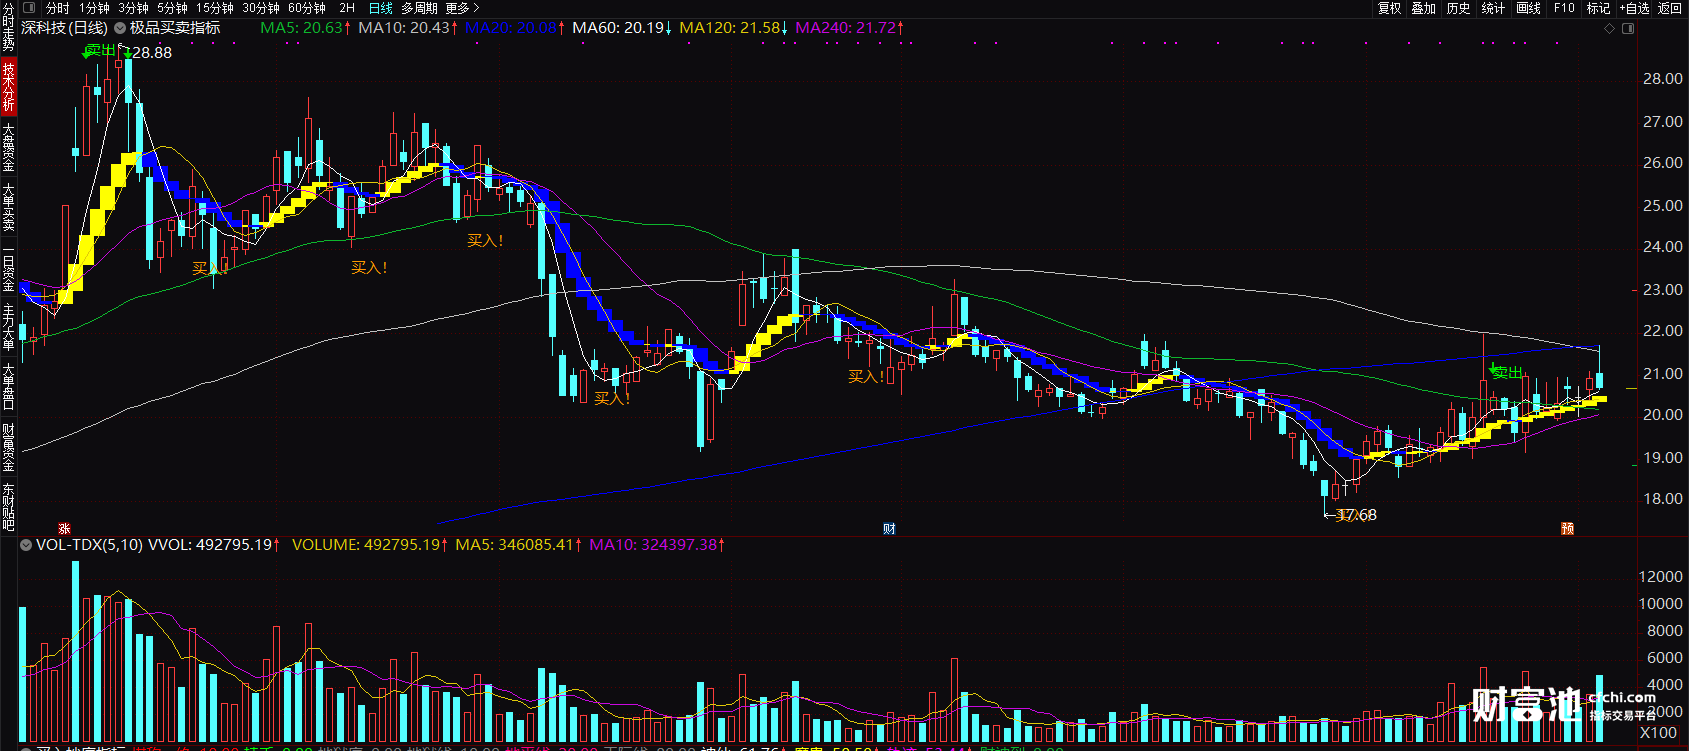The image size is (1689, 751).
Task: Click the green 卖出 signal near 28.88
Action: pyautogui.click(x=100, y=51)
